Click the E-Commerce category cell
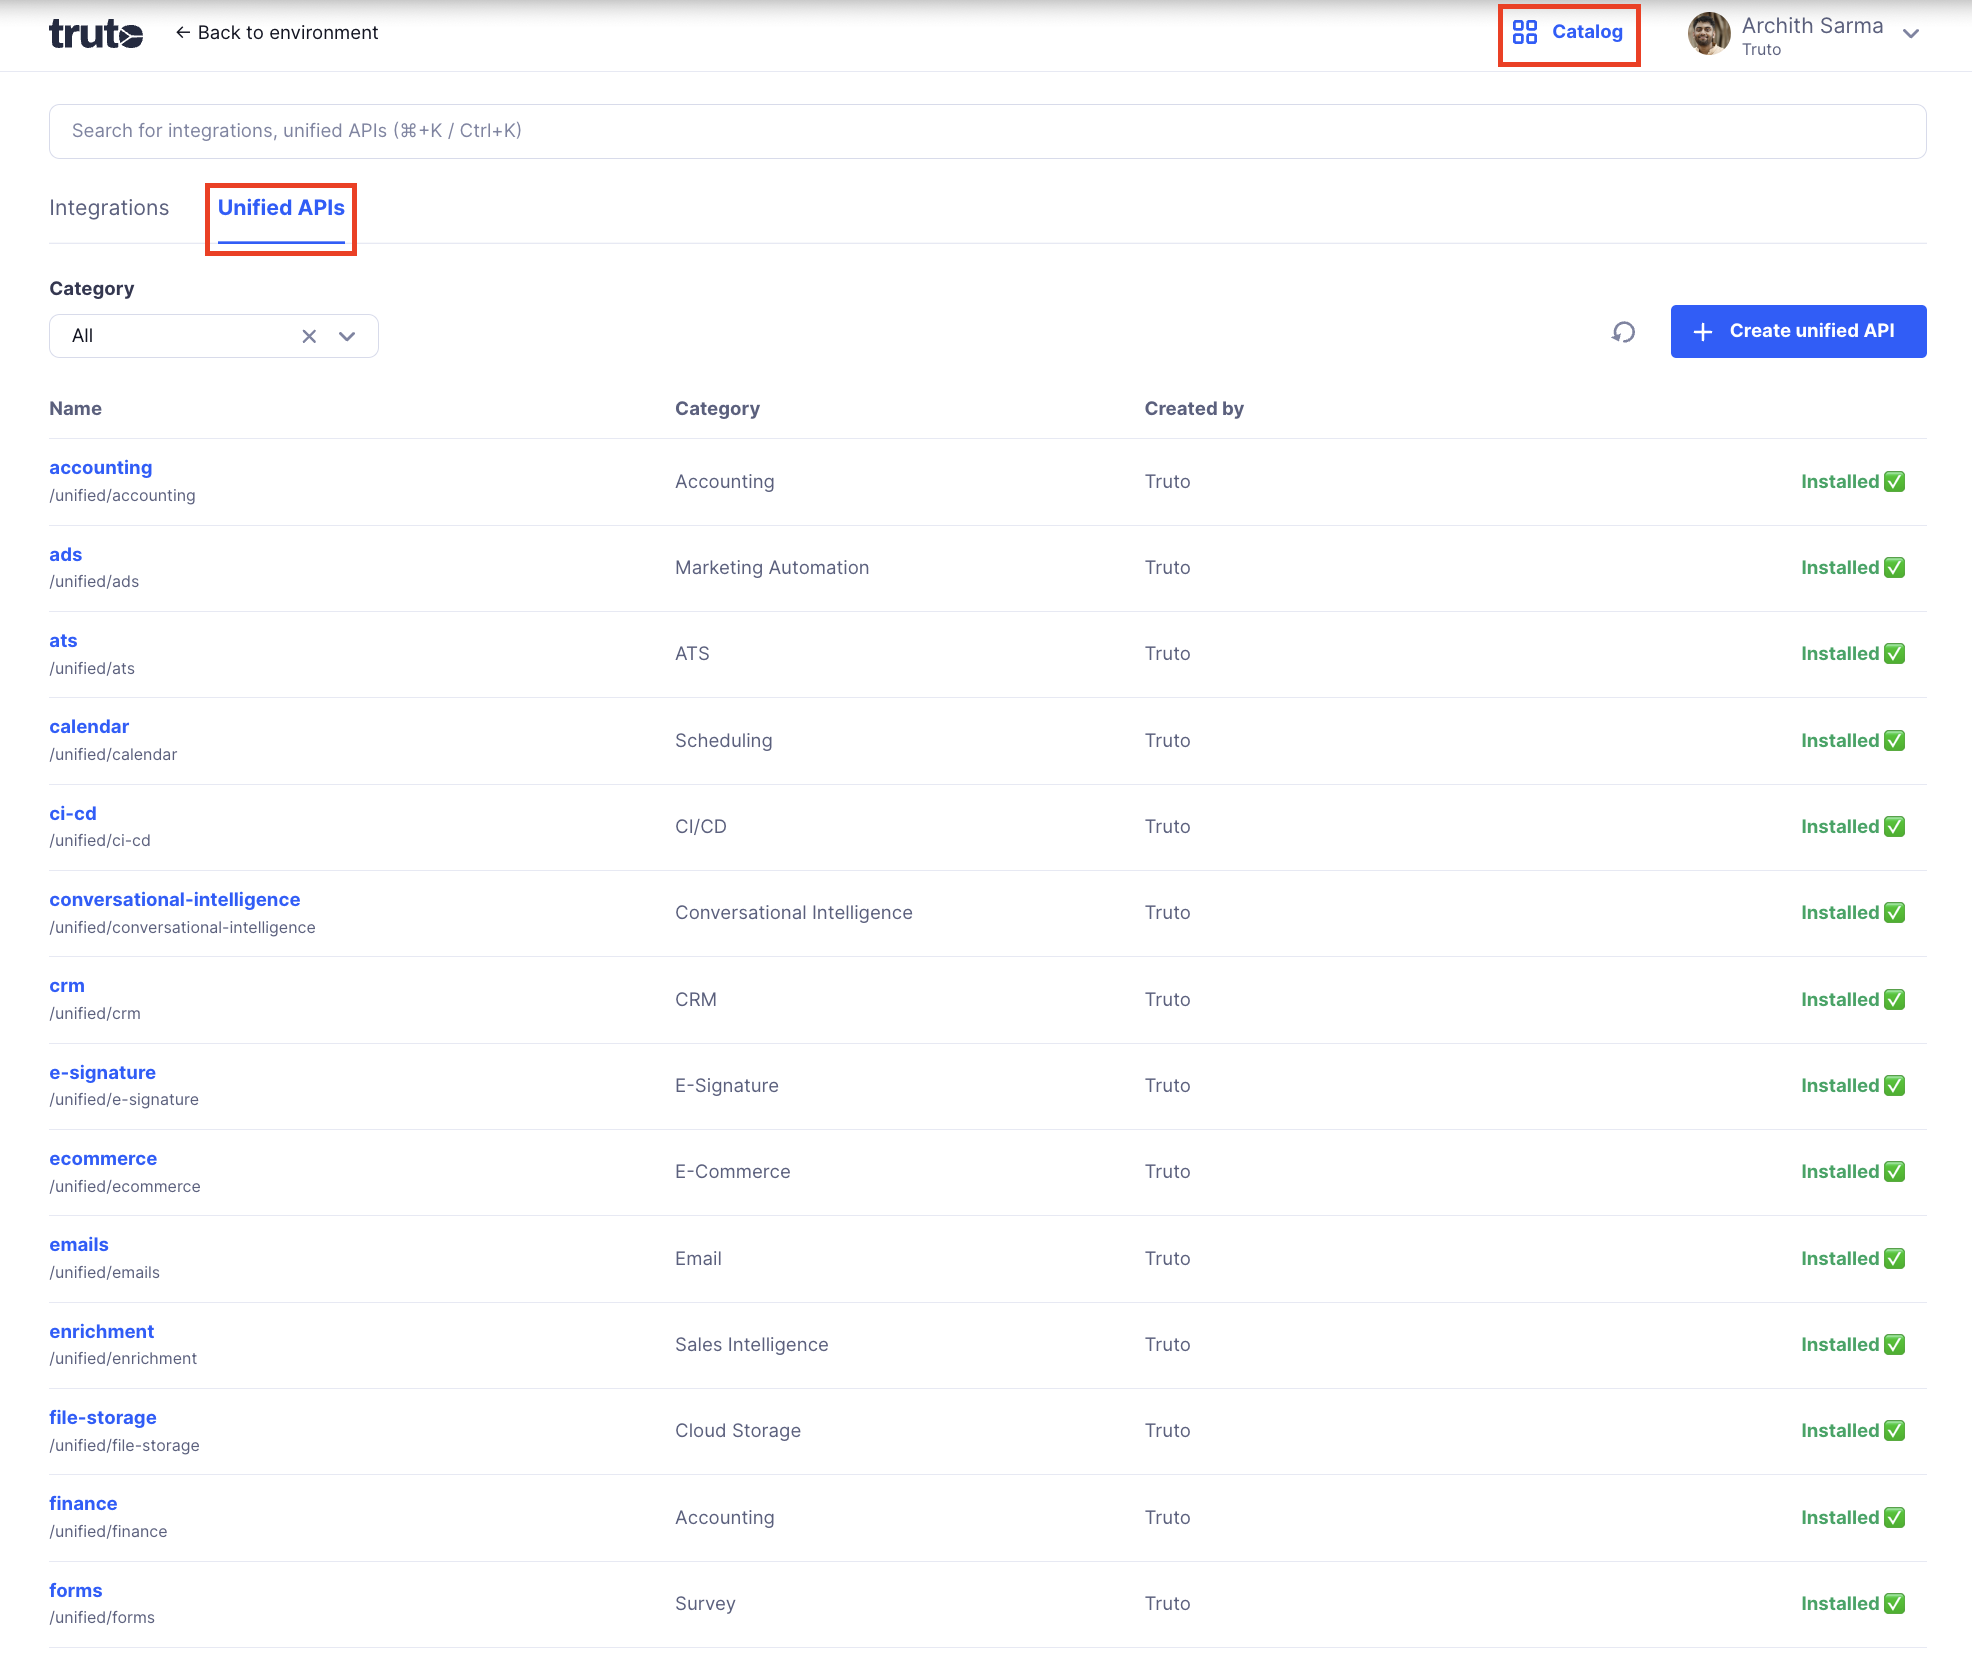Image resolution: width=1972 pixels, height=1660 pixels. pyautogui.click(x=733, y=1172)
